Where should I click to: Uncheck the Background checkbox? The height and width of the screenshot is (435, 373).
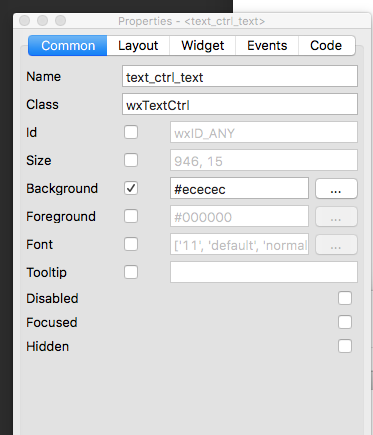coord(131,188)
